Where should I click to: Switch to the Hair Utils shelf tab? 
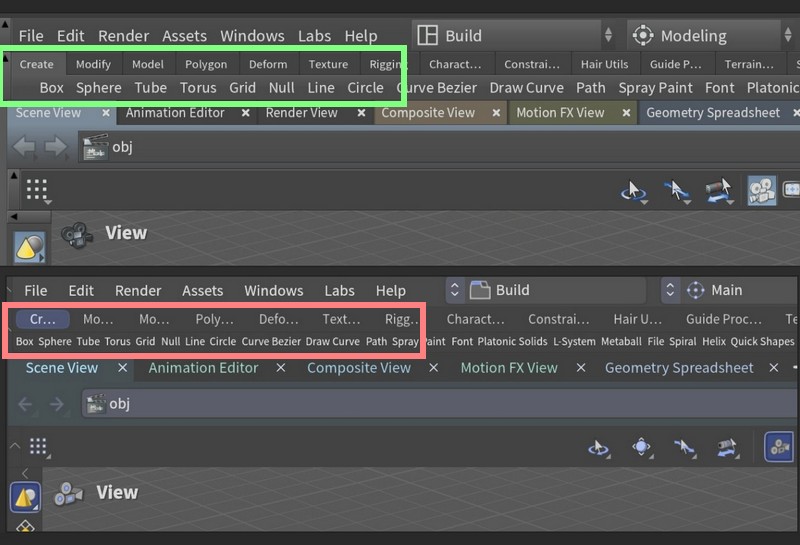click(604, 64)
